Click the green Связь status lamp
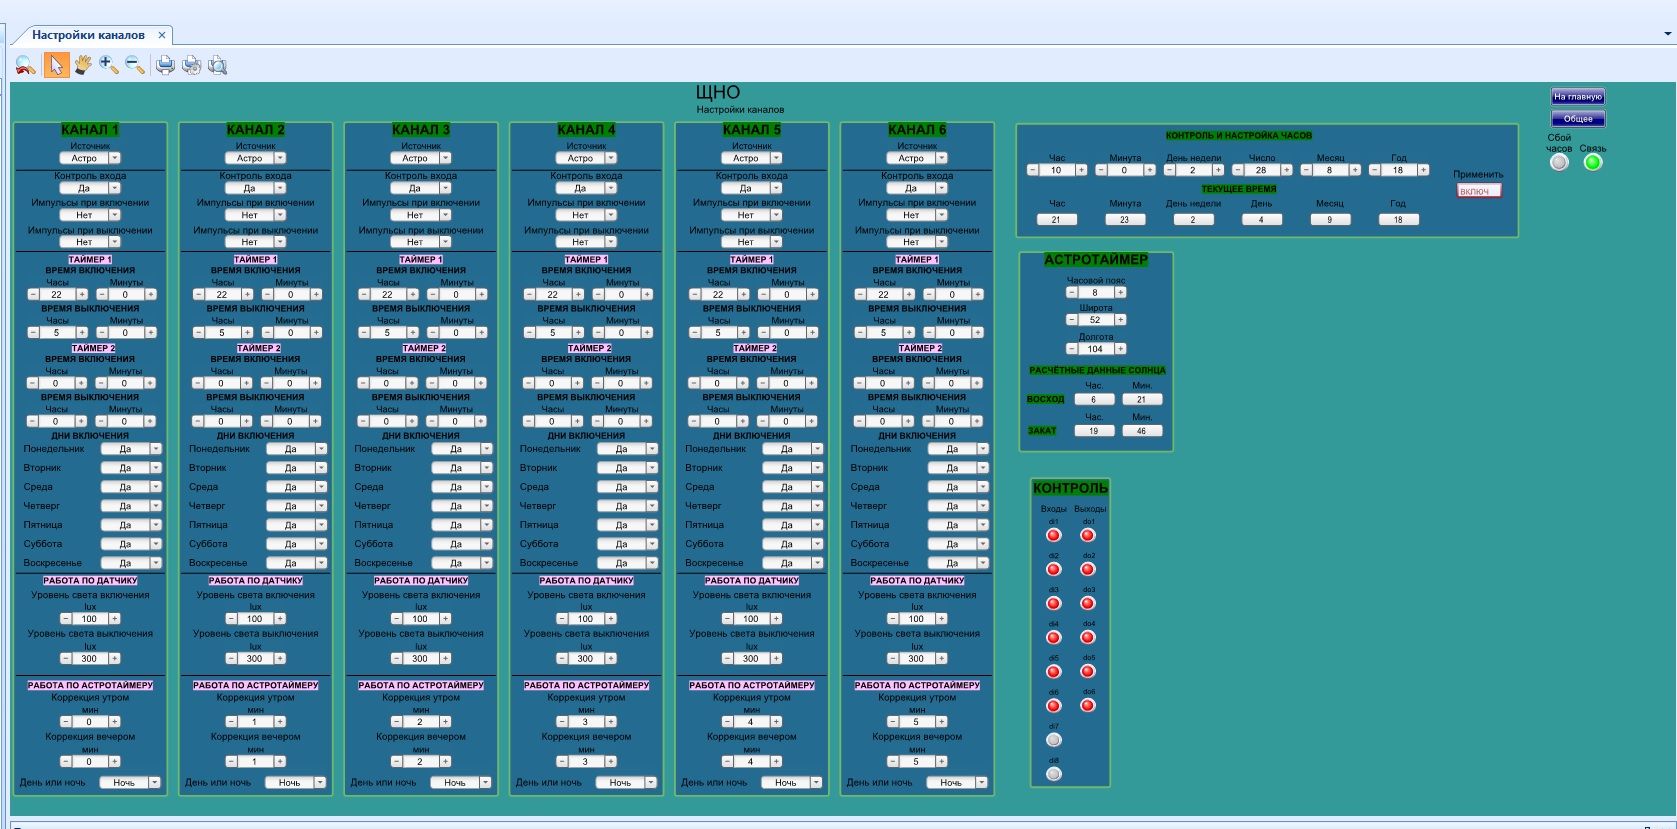 click(1593, 162)
